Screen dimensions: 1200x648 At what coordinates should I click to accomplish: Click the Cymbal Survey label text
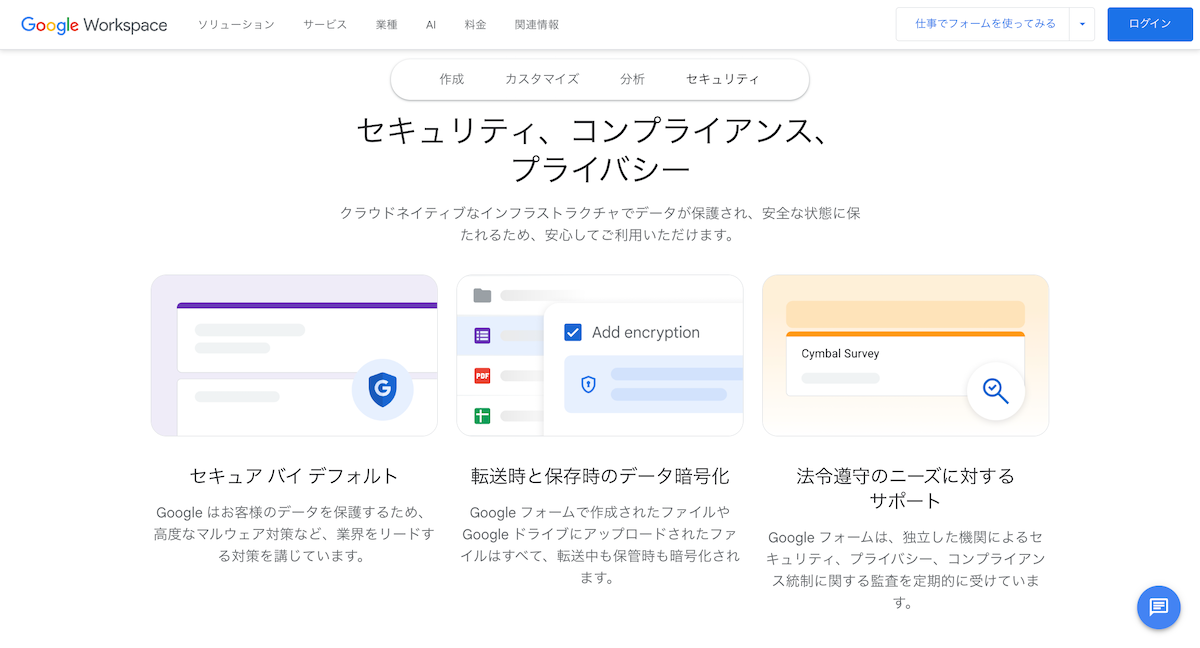click(x=840, y=354)
